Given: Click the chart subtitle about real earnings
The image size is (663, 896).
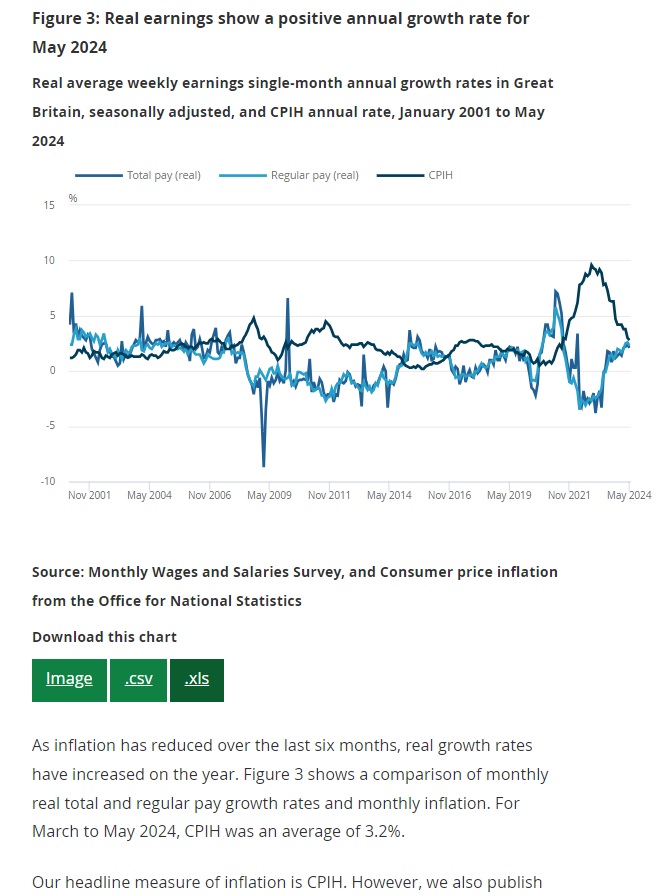Looking at the screenshot, I should pyautogui.click(x=292, y=112).
